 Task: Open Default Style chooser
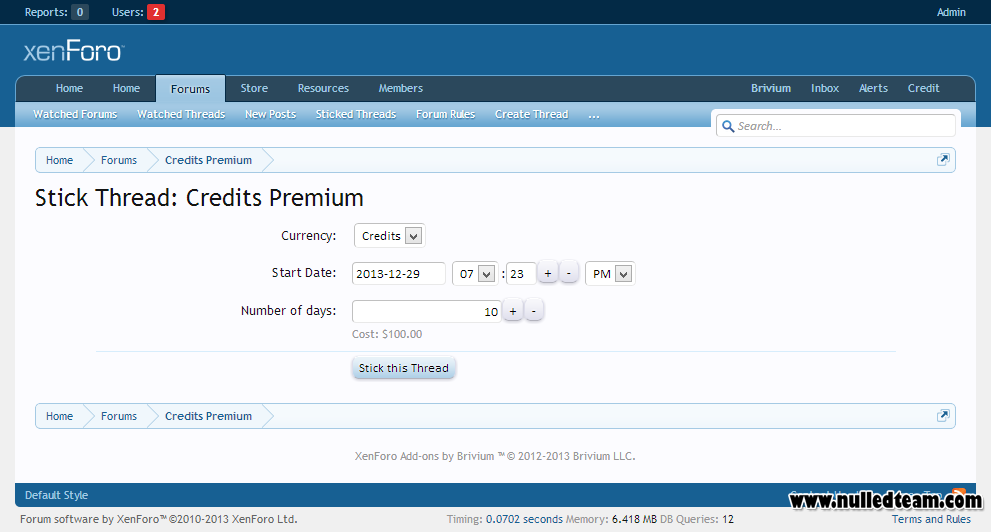tap(56, 495)
